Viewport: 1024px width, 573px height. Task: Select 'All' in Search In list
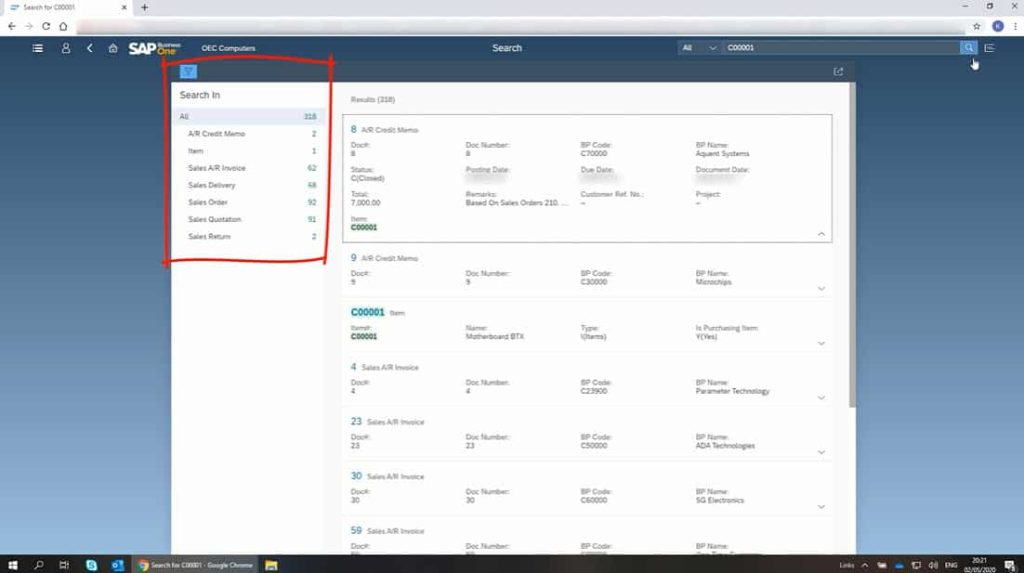tap(248, 116)
